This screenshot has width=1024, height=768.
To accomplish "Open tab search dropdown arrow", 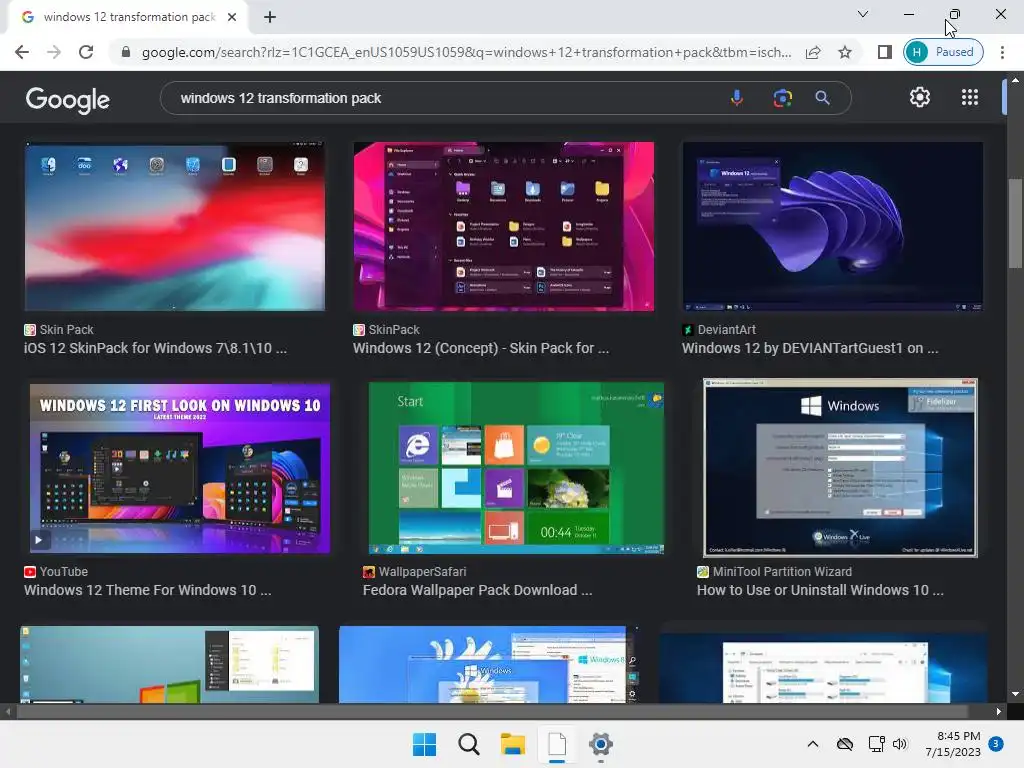I will tap(863, 14).
